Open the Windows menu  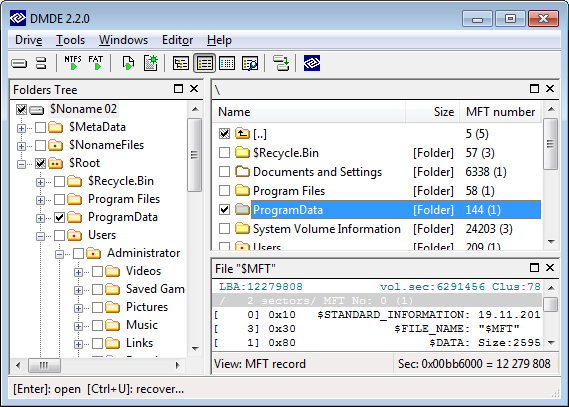(x=123, y=40)
